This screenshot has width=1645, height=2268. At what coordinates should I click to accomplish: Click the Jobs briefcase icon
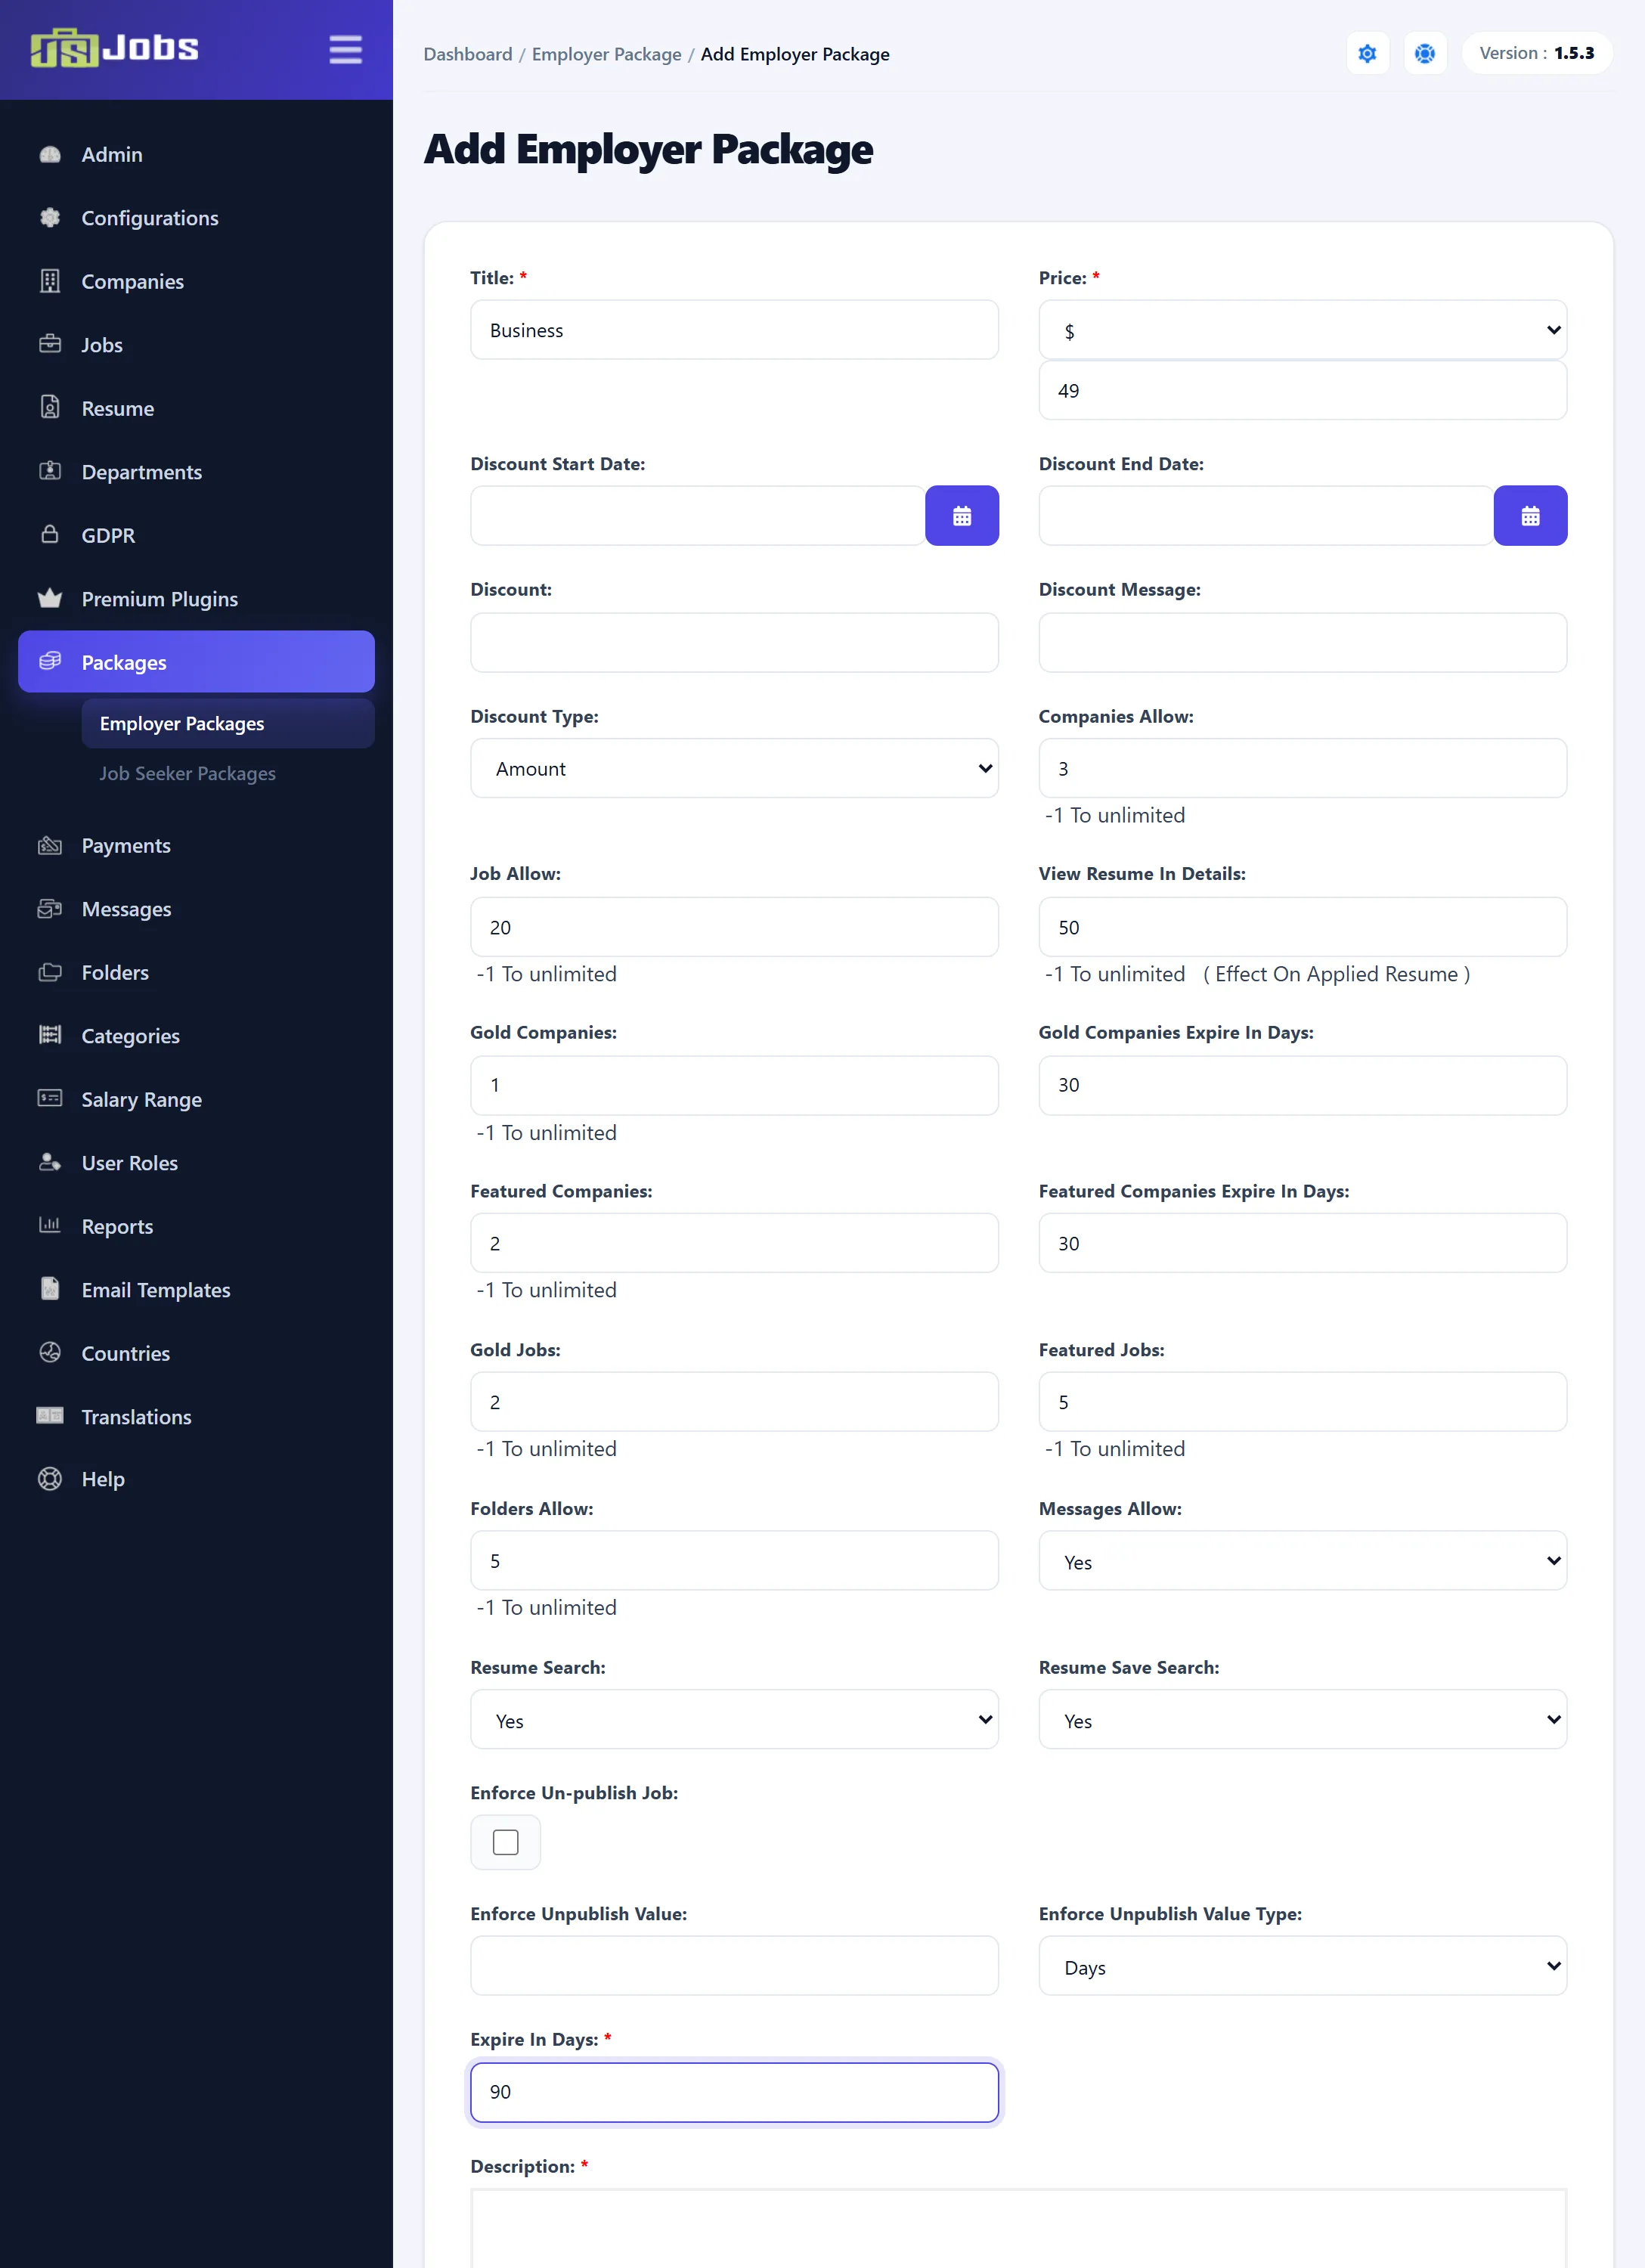point(50,344)
